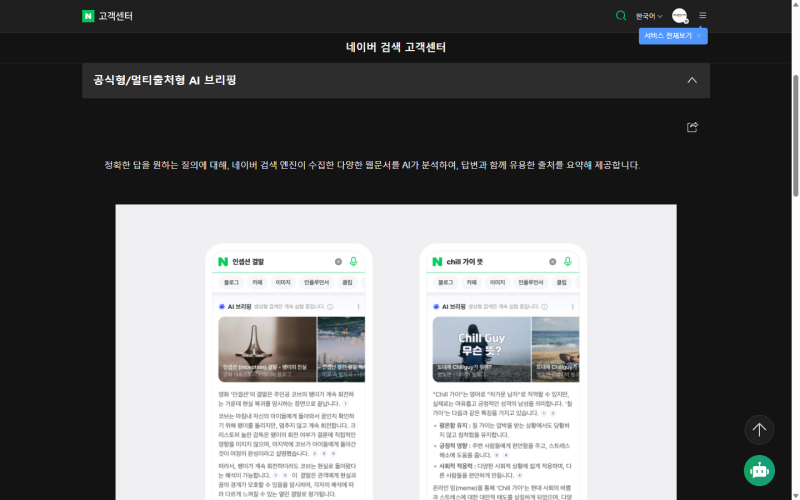Select the 인플루언서 tab in the 인셉션 결말 mockup
800x500 pixels.
click(316, 283)
